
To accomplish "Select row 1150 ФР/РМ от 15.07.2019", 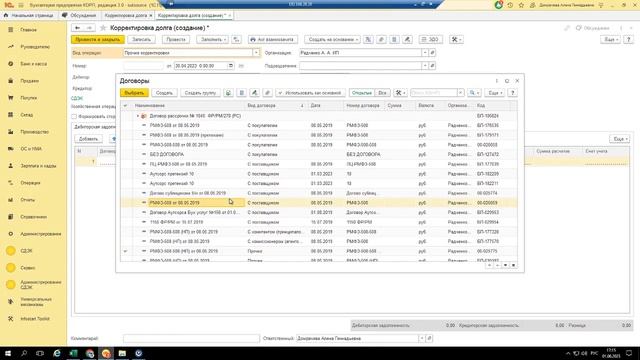I will 318,222.
